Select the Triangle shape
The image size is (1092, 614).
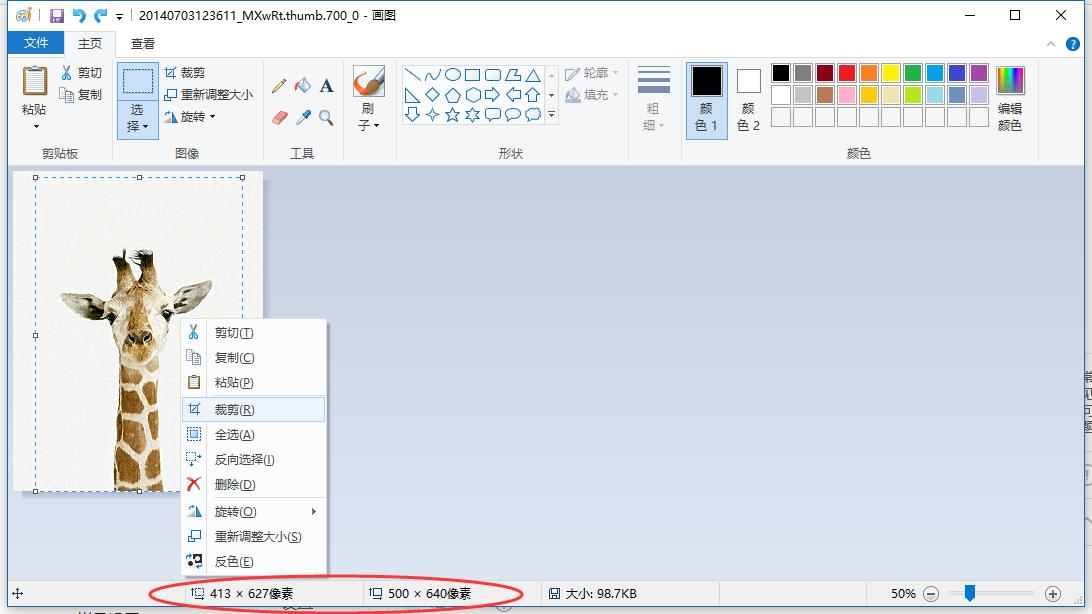tap(533, 75)
